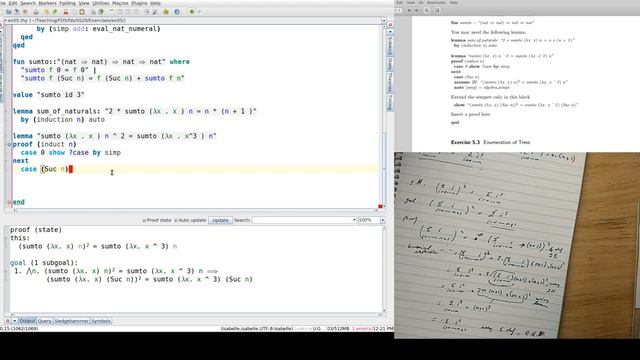This screenshot has width=640, height=360.
Task: Open the right dock menu arrow above Sidekick
Action: click(x=390, y=32)
